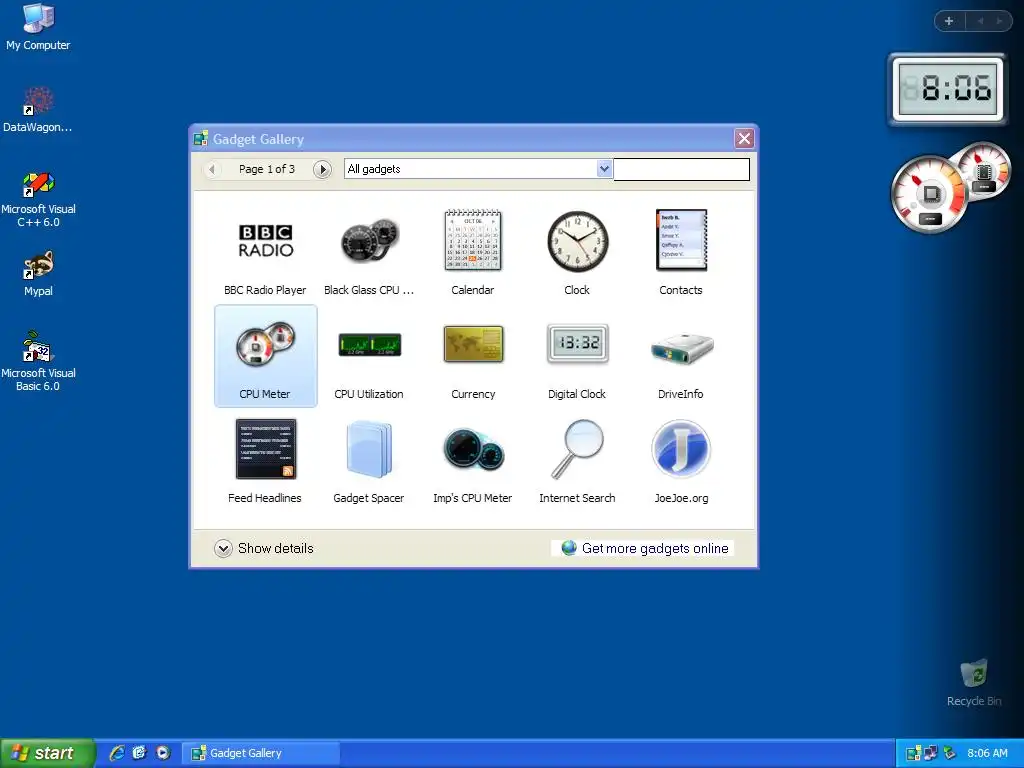Select the JoeJoe.org gadget icon
This screenshot has width=1024, height=768.
681,449
